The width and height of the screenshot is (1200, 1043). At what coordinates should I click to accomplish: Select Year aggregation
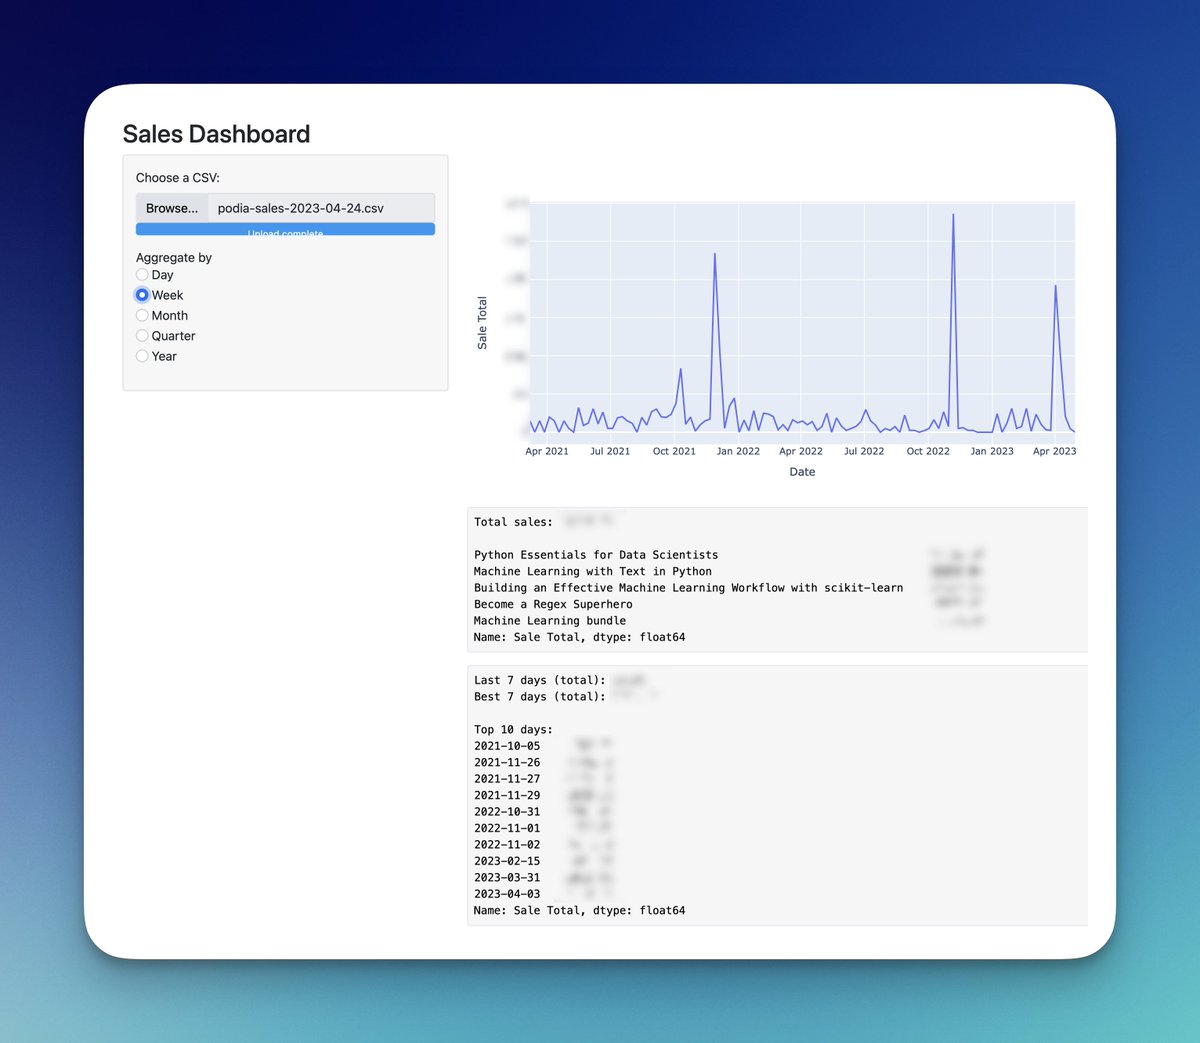click(x=142, y=356)
